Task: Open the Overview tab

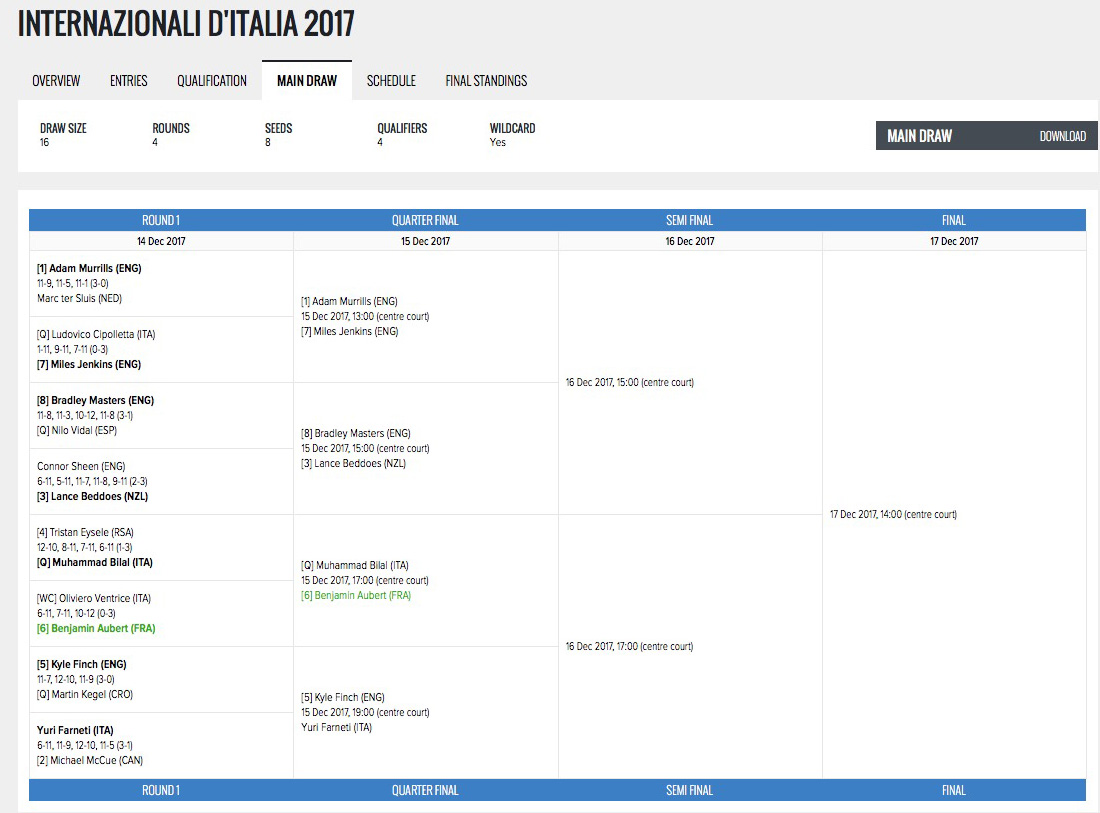Action: [x=56, y=81]
